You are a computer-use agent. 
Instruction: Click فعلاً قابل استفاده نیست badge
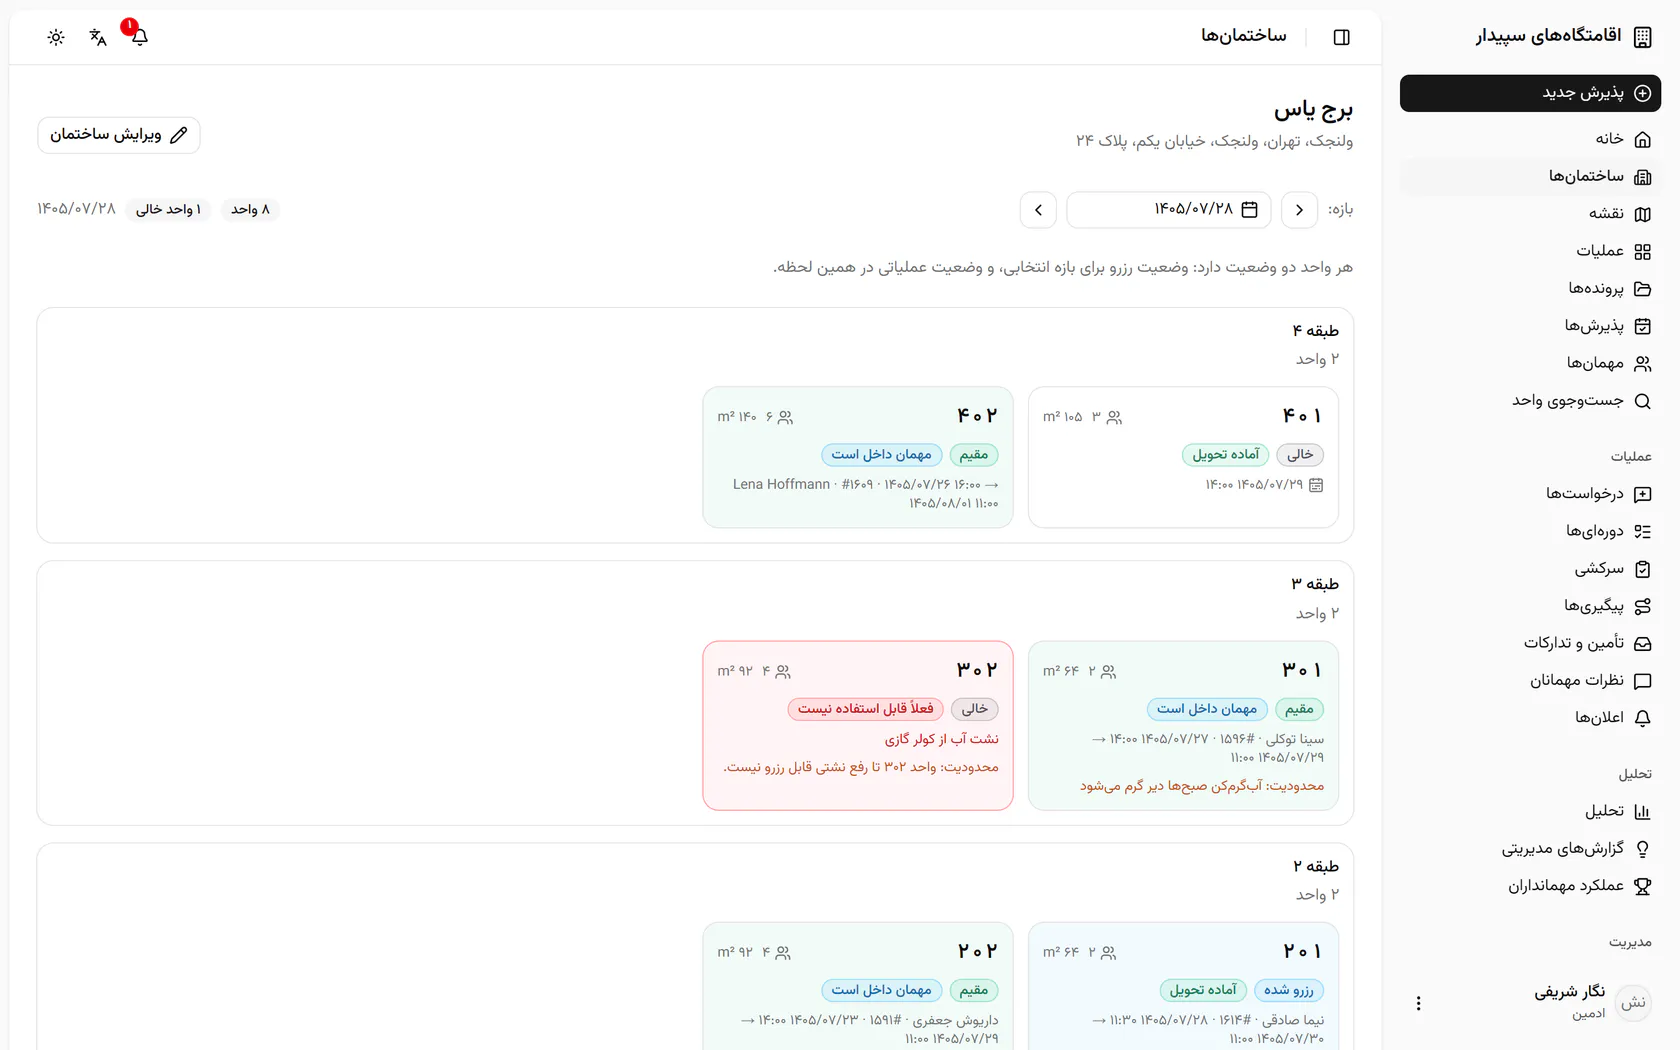866,709
